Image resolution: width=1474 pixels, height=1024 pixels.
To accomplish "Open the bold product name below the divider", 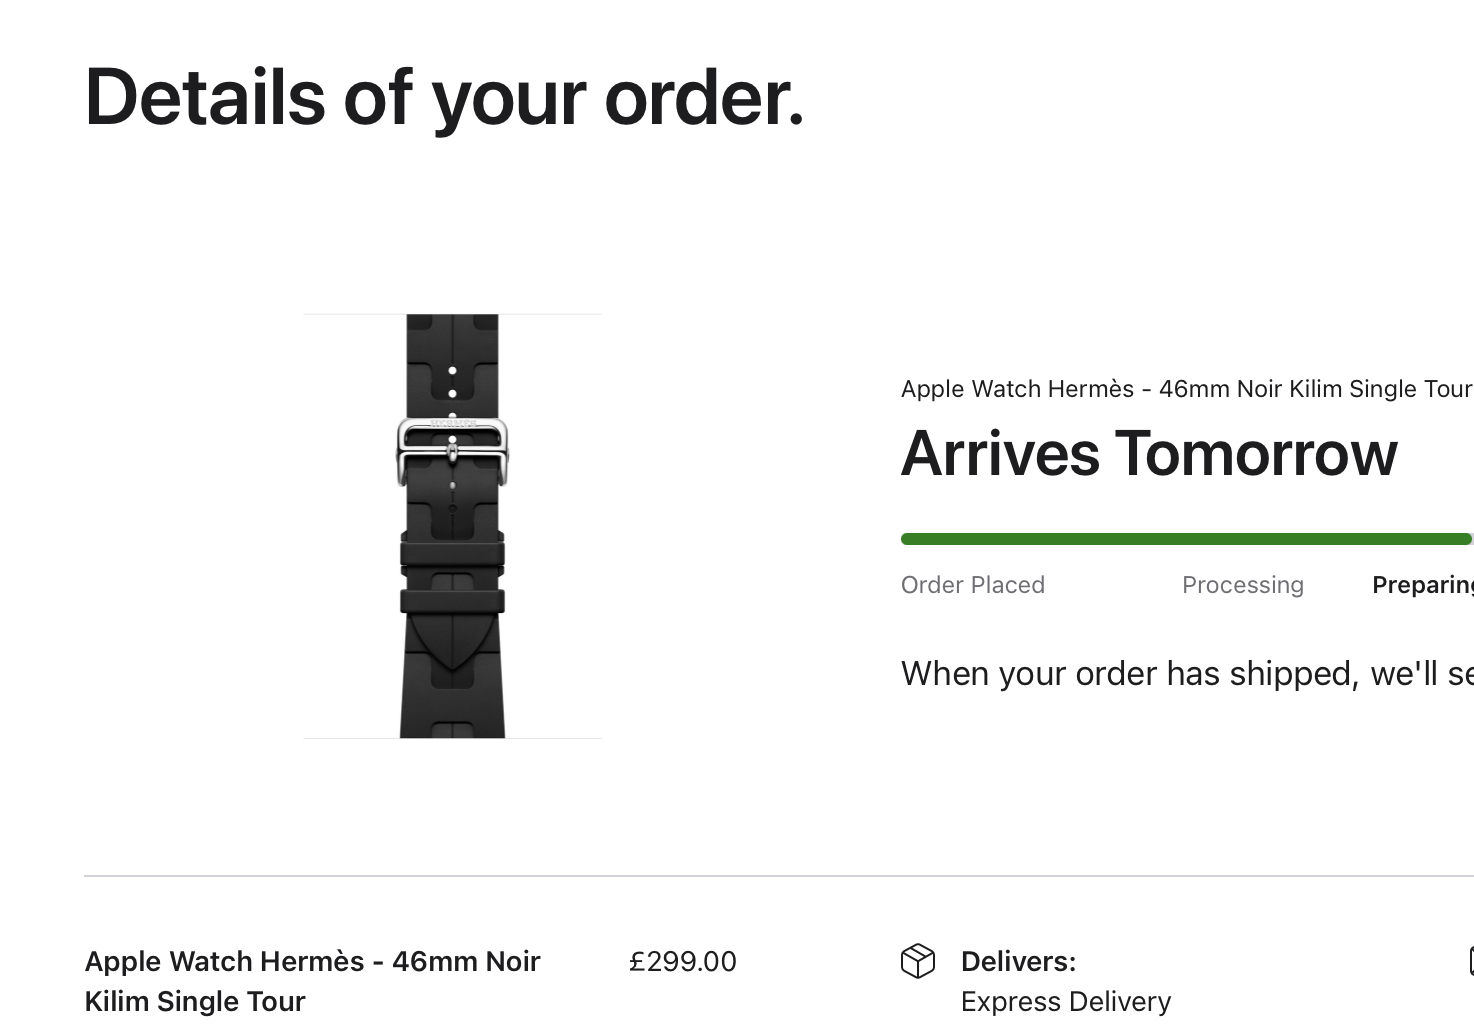I will [x=312, y=981].
